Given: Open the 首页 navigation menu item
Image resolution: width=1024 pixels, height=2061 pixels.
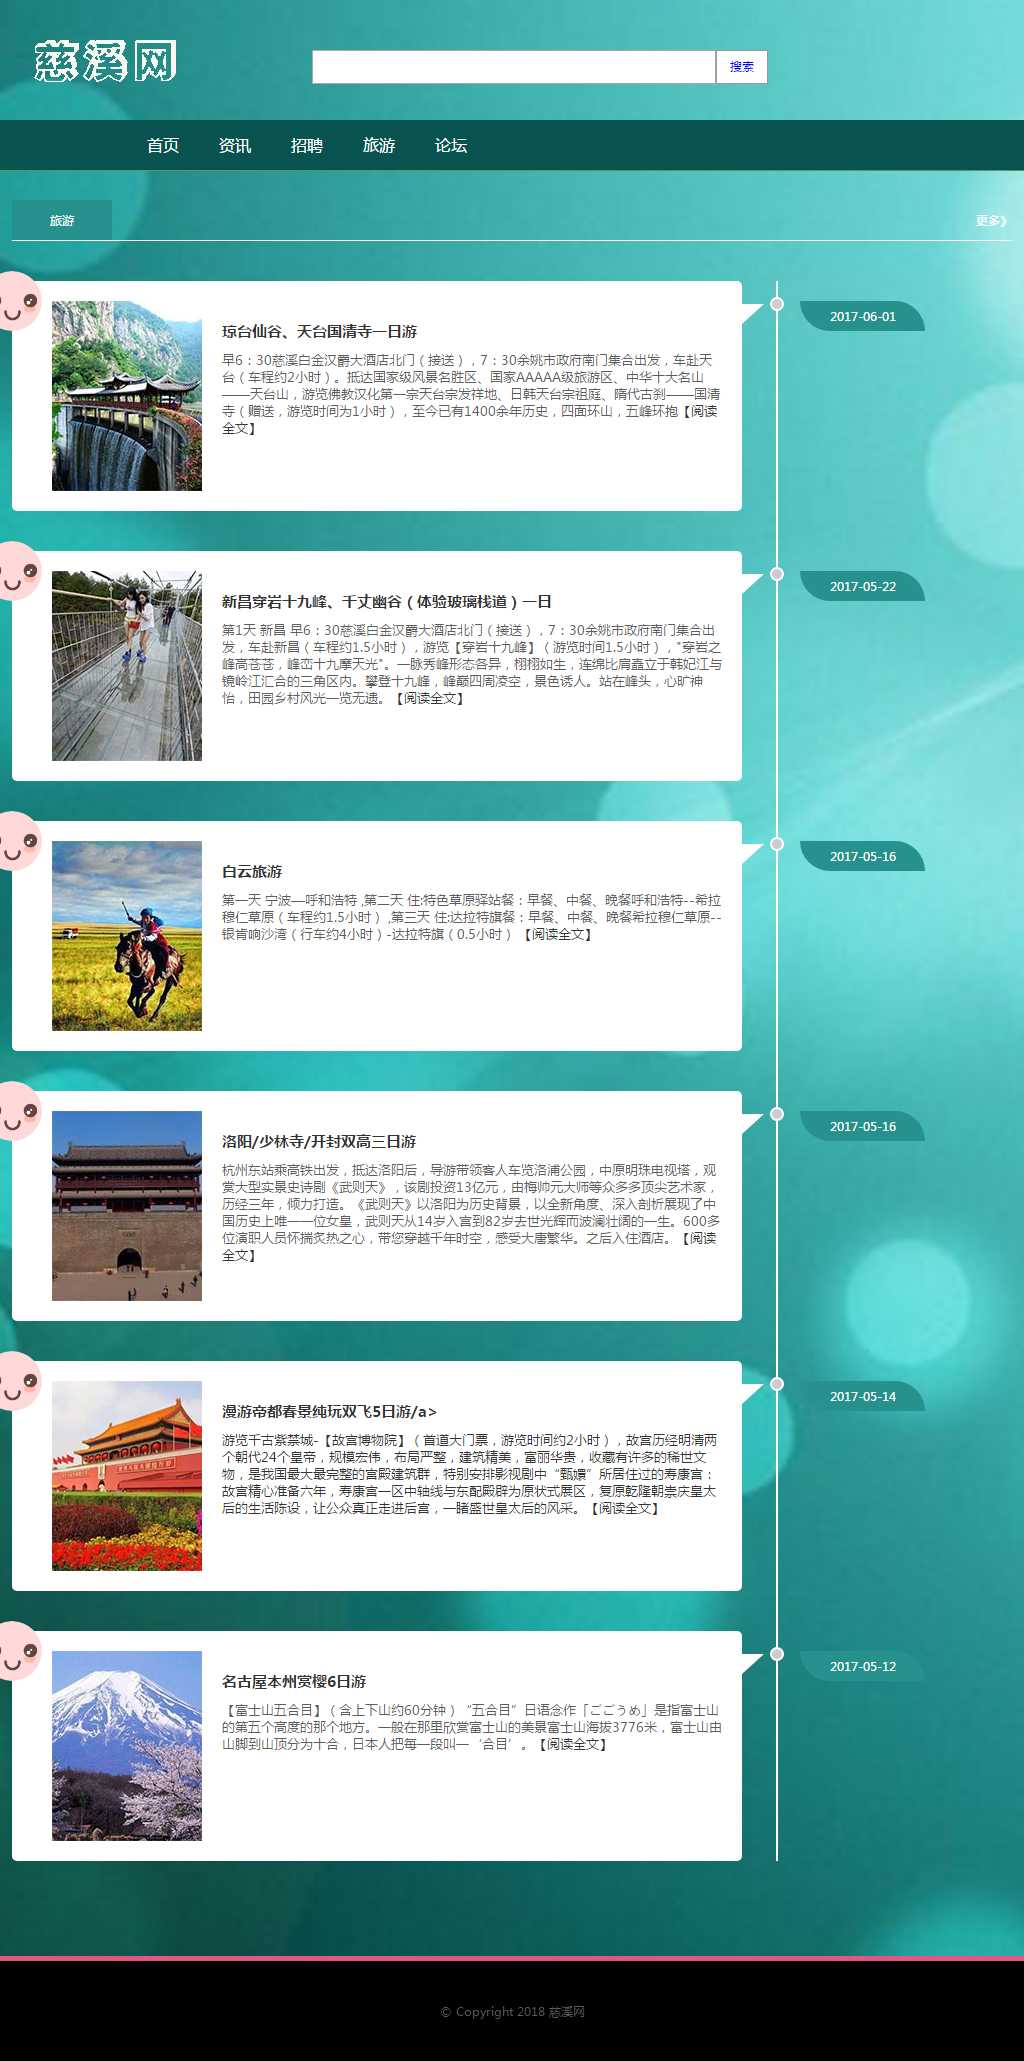Looking at the screenshot, I should (163, 146).
